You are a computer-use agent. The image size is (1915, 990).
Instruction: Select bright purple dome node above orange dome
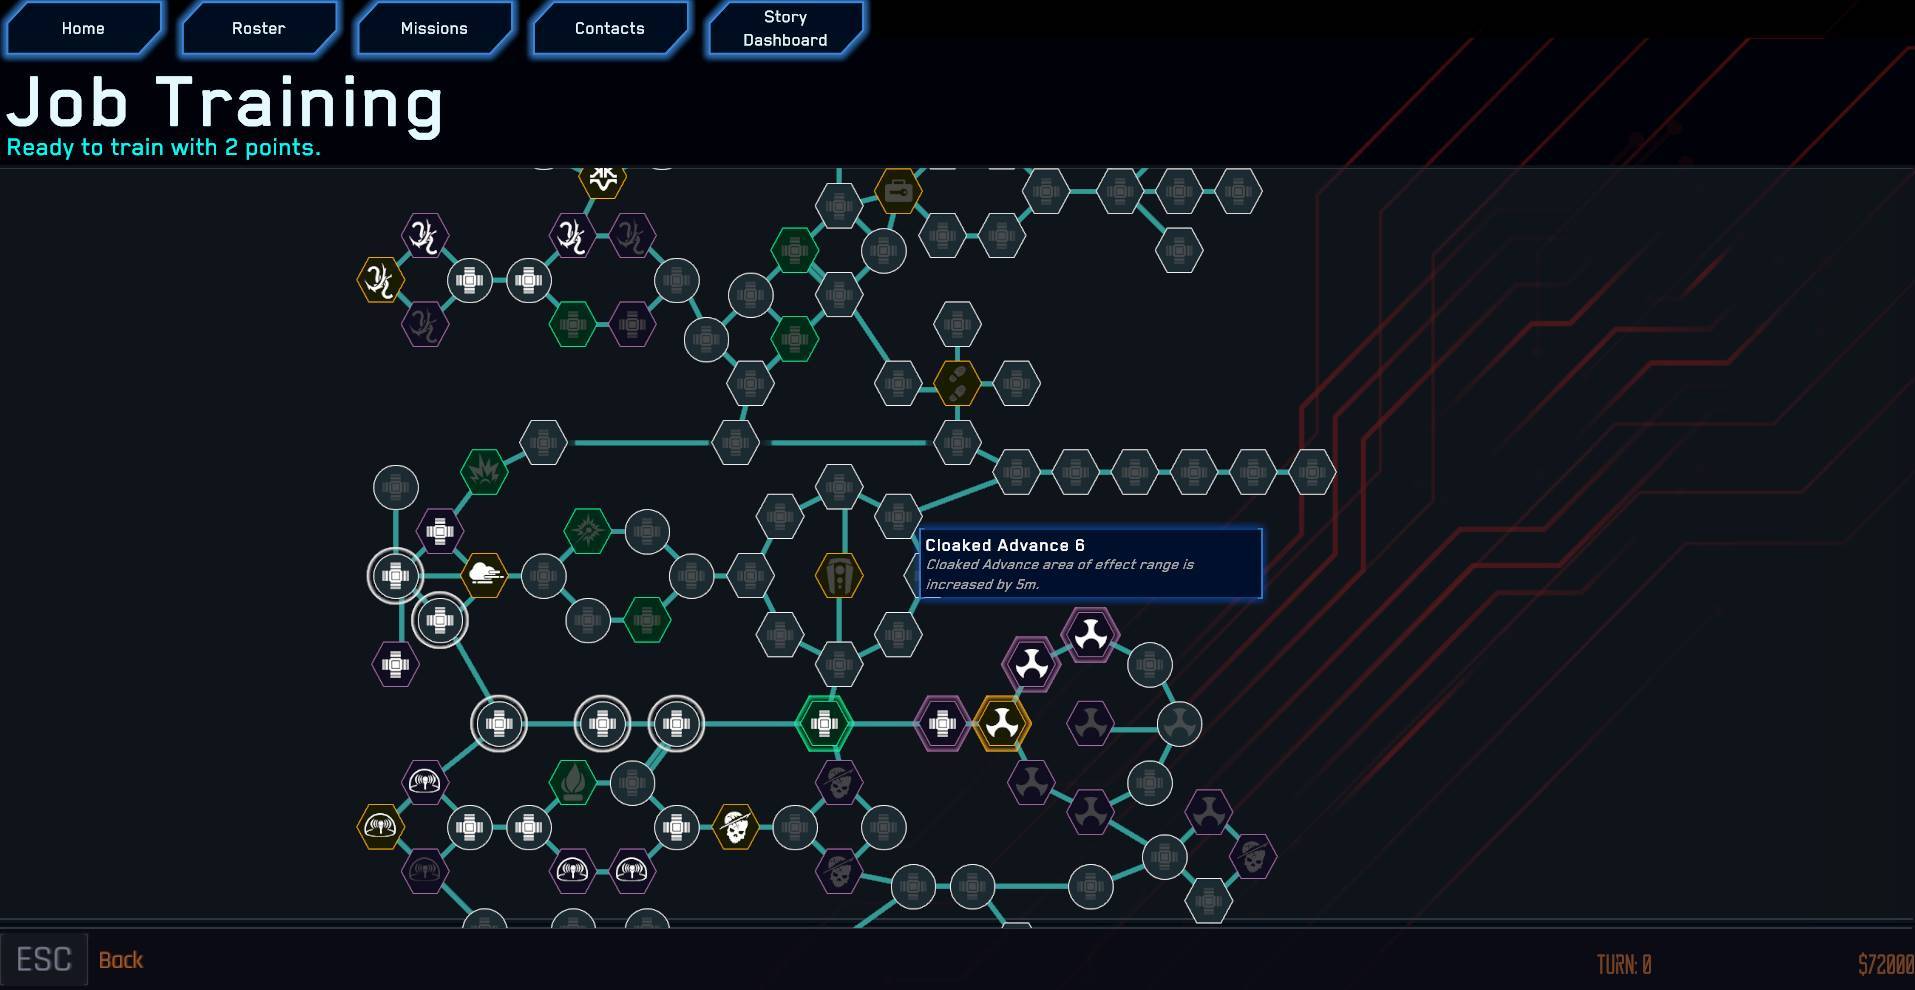(425, 782)
